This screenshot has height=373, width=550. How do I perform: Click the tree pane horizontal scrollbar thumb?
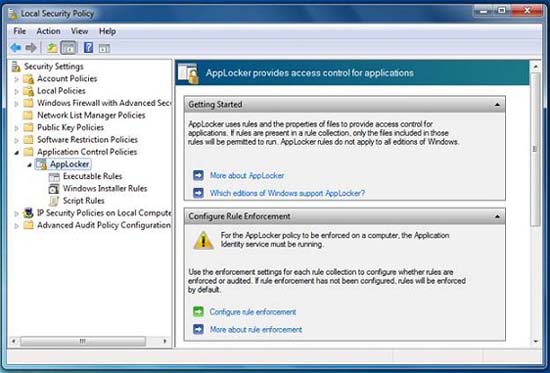(83, 341)
